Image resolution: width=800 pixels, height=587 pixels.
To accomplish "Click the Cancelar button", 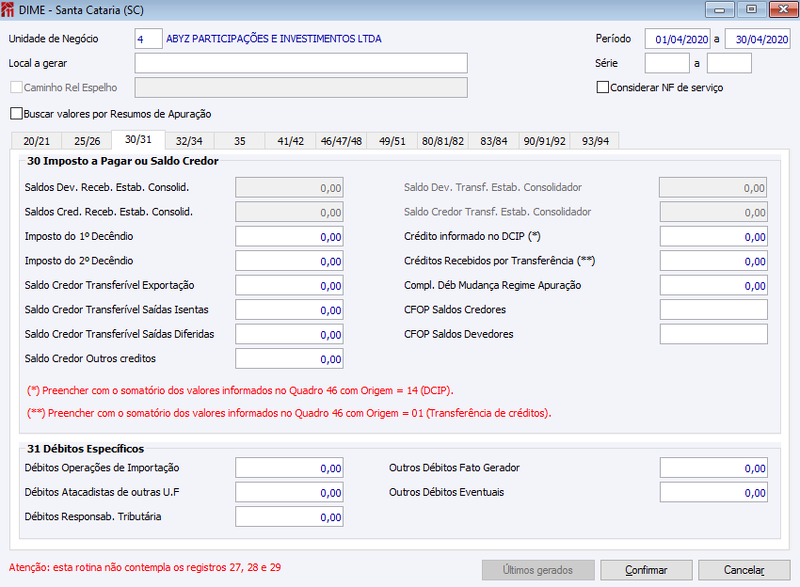I will click(x=744, y=570).
